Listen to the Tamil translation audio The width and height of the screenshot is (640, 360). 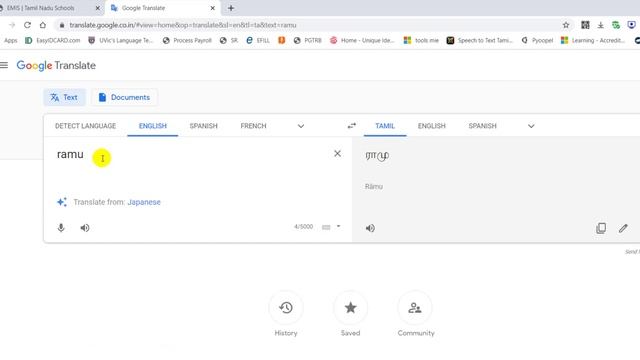tap(370, 228)
